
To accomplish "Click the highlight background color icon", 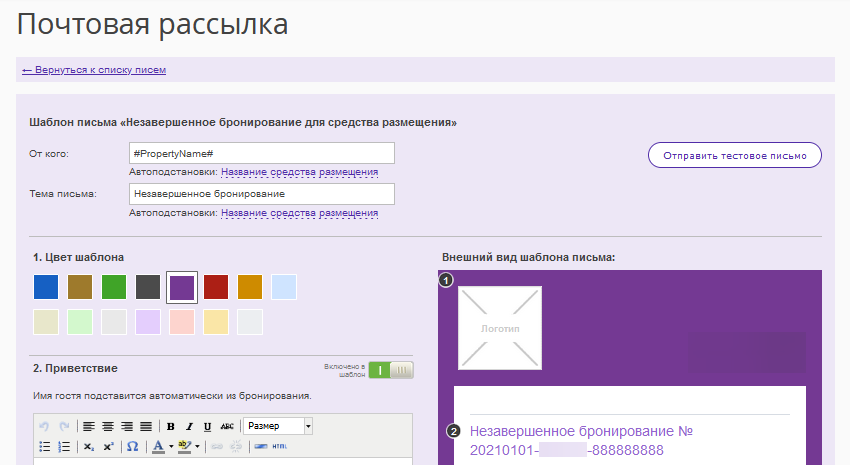I will click(x=184, y=447).
